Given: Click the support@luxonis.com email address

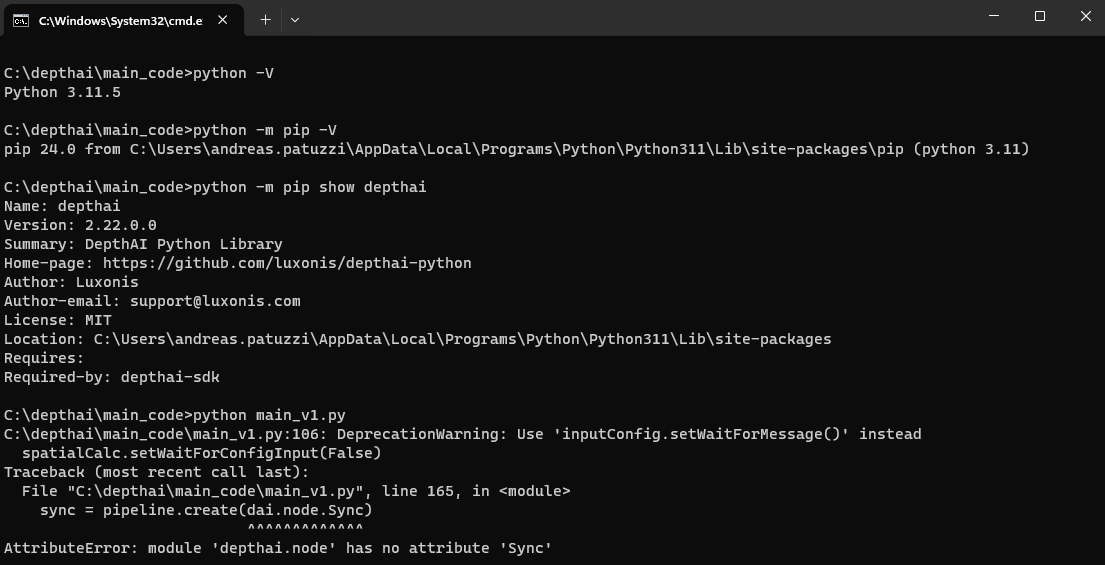Looking at the screenshot, I should point(215,301).
